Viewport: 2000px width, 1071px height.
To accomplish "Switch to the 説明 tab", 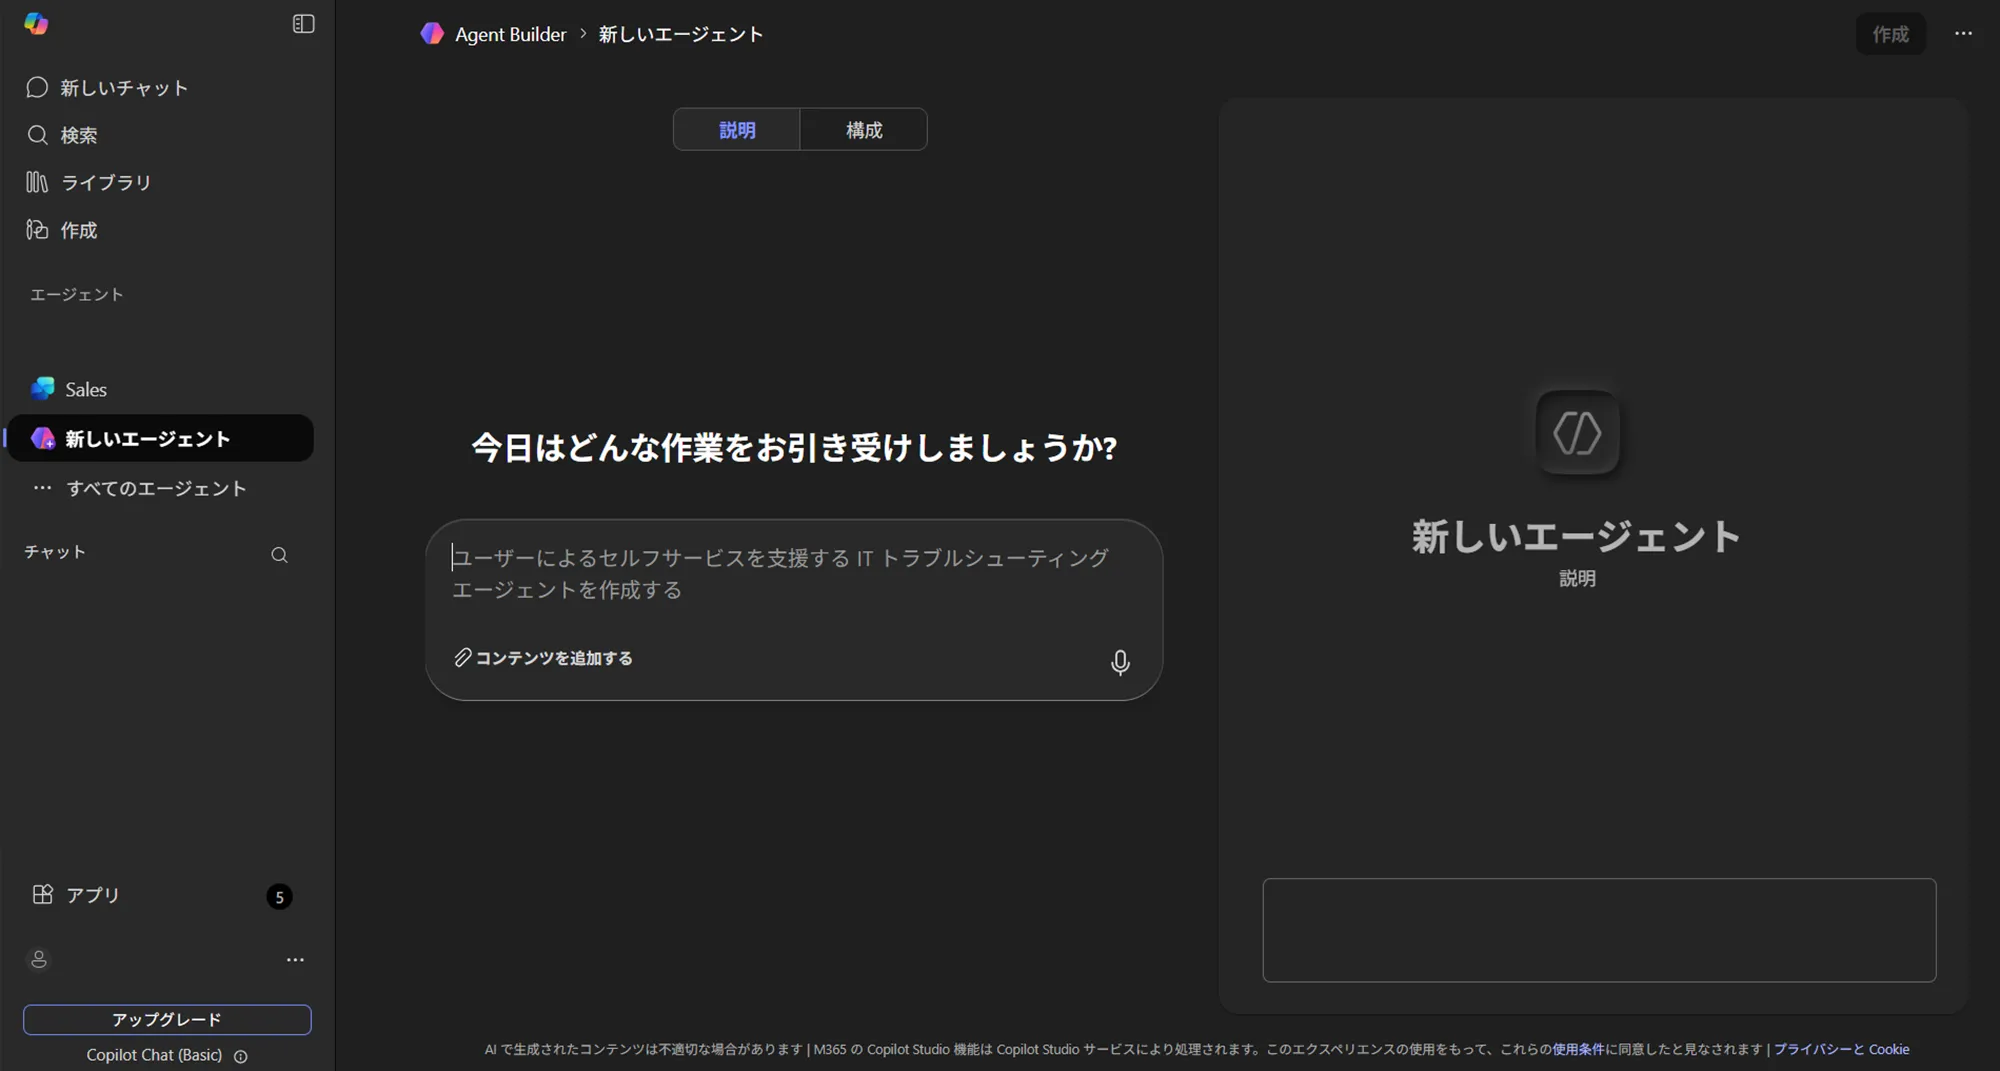I will click(737, 130).
